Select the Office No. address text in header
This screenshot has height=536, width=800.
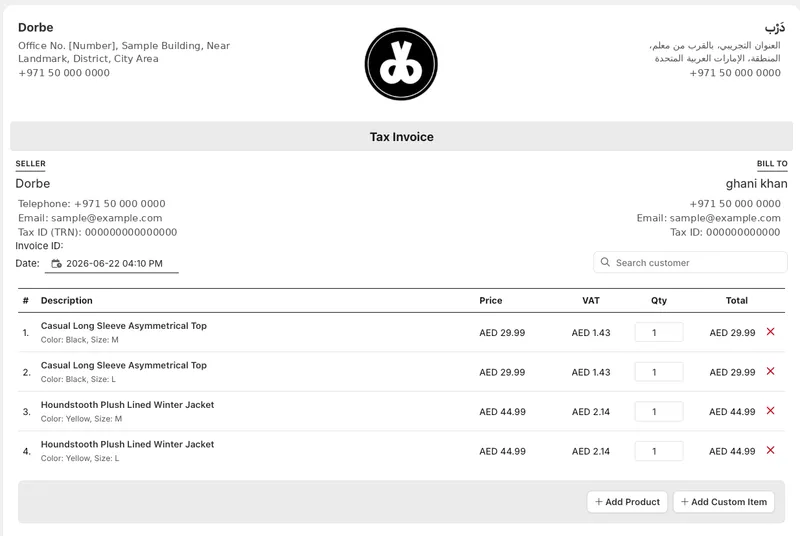click(124, 52)
